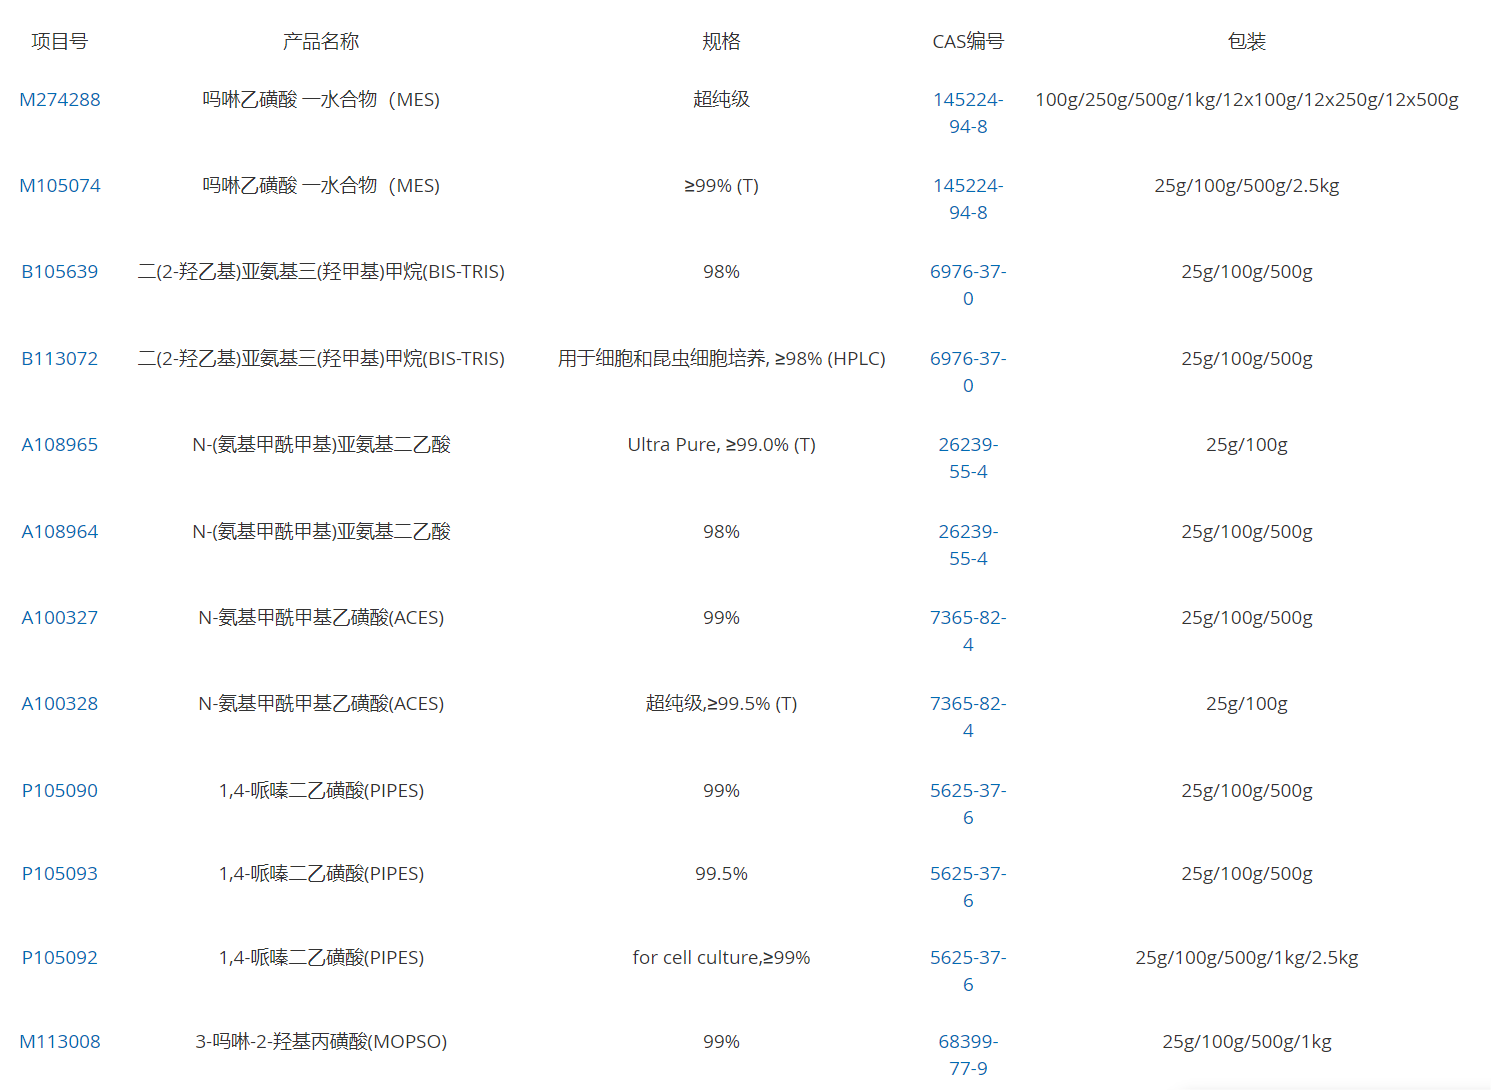The image size is (1491, 1090).
Task: Click the 产品名称 column header
Action: tap(321, 42)
